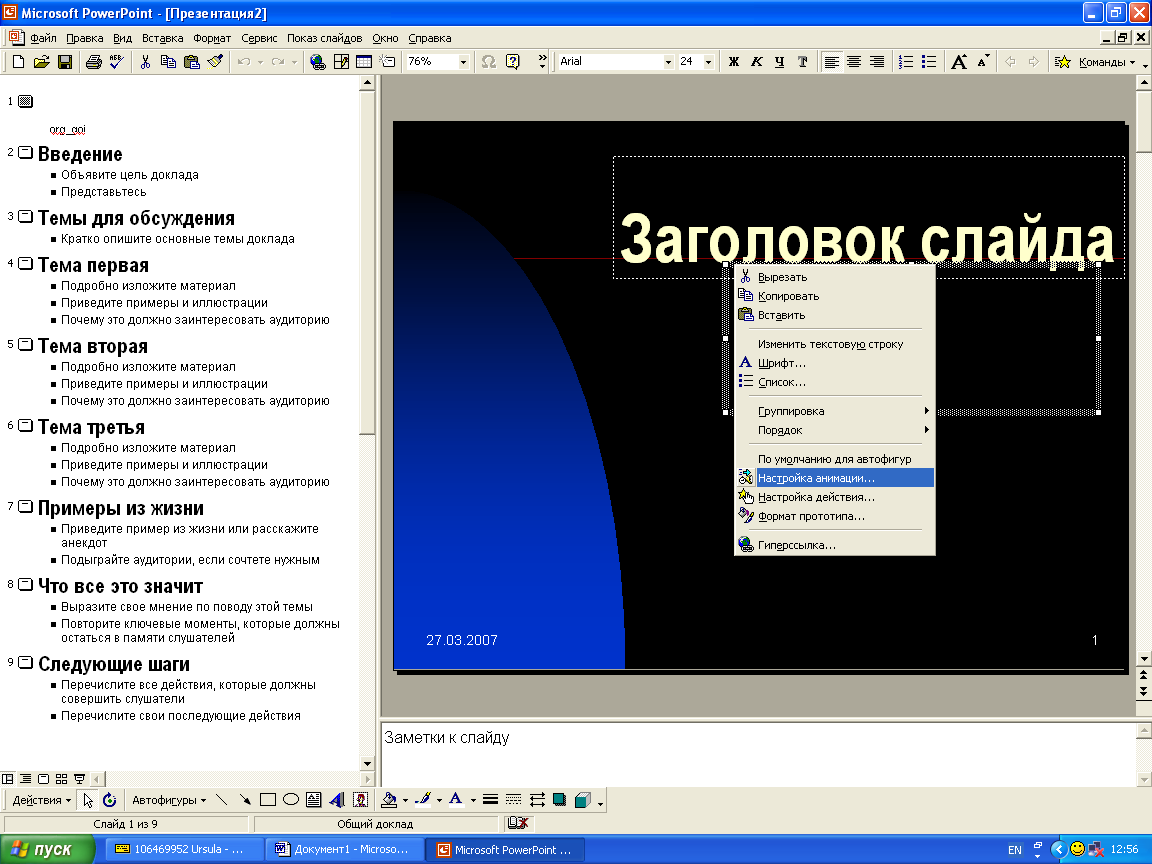Choose Гиперссылка in context menu
Screen dimensions: 1152x864
point(835,545)
